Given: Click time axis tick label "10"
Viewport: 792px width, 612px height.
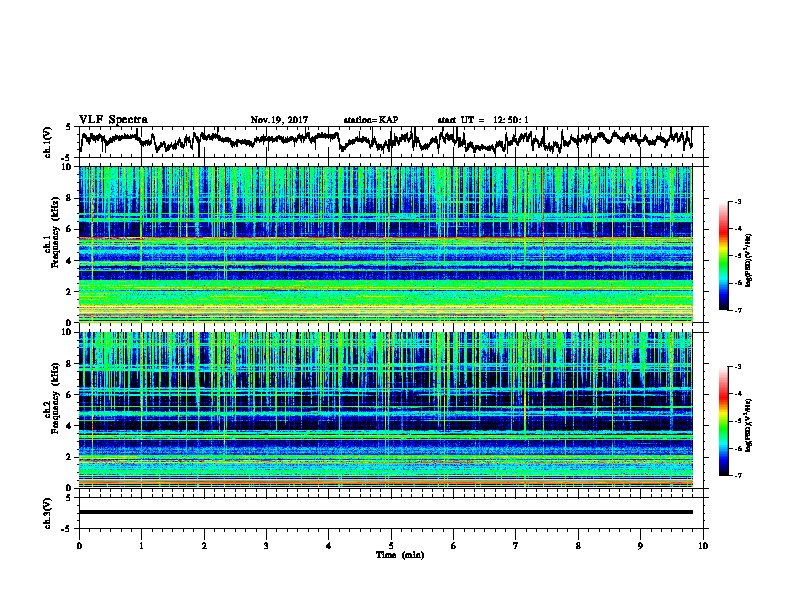Looking at the screenshot, I should [x=703, y=546].
